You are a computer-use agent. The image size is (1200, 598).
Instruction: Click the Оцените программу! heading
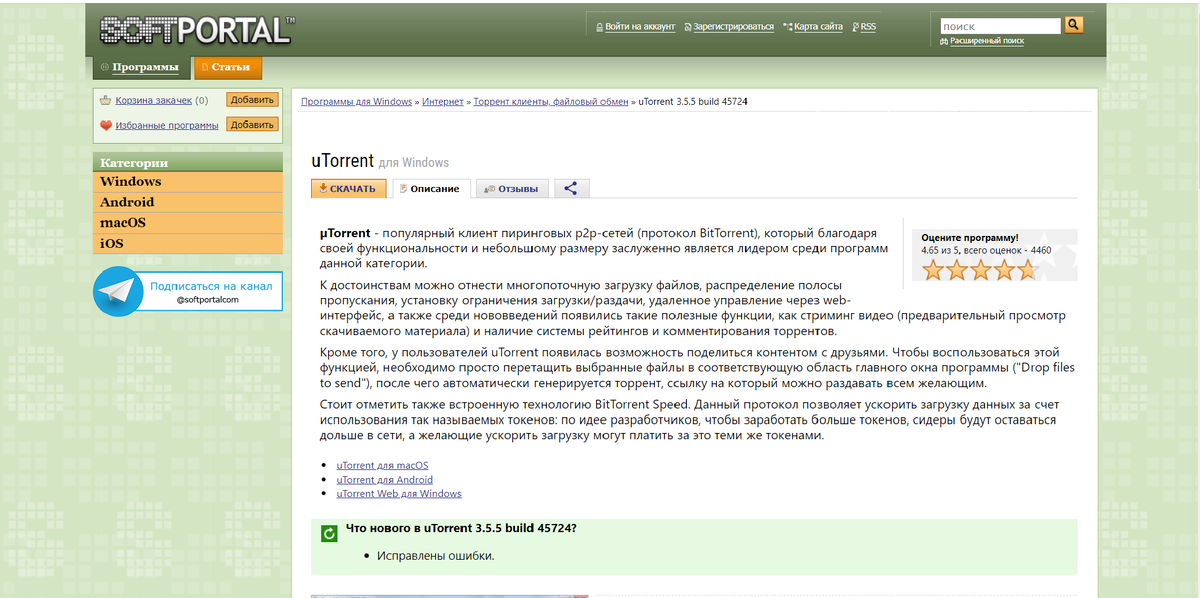click(970, 238)
